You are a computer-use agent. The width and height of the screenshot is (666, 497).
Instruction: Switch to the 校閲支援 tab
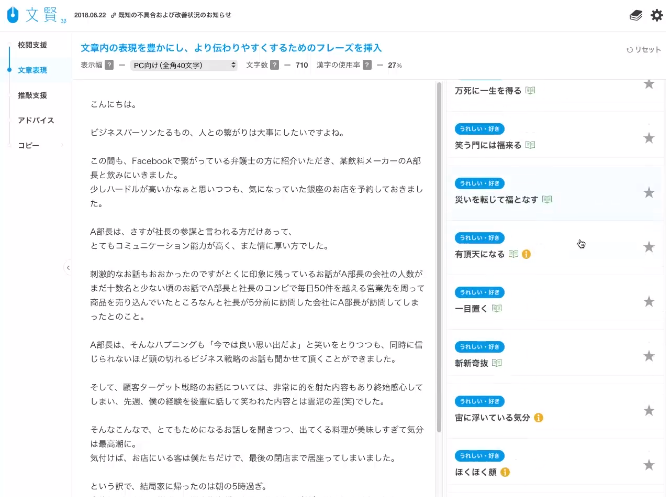coord(32,45)
